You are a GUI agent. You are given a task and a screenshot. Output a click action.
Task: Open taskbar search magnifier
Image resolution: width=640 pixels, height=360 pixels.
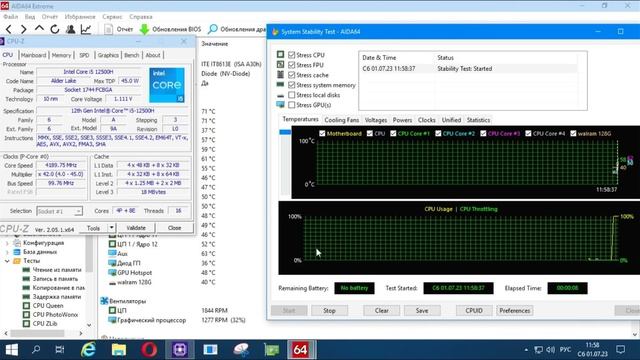click(x=36, y=350)
